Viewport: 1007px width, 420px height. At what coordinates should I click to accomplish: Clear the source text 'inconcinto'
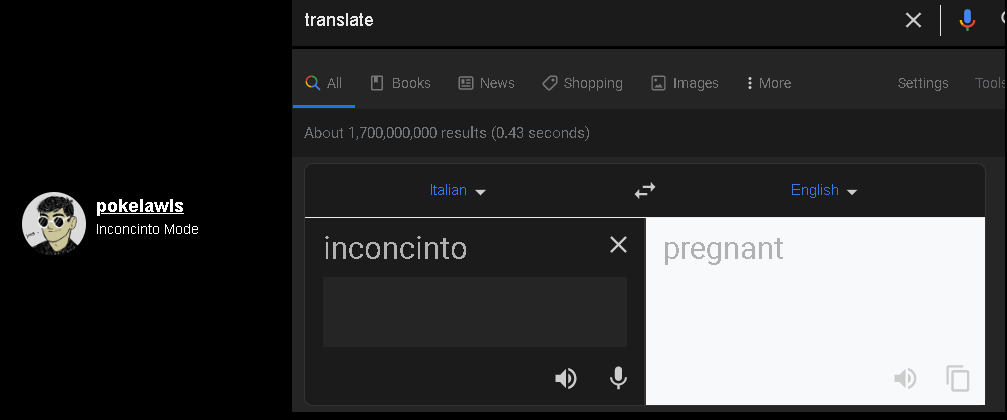click(x=618, y=245)
